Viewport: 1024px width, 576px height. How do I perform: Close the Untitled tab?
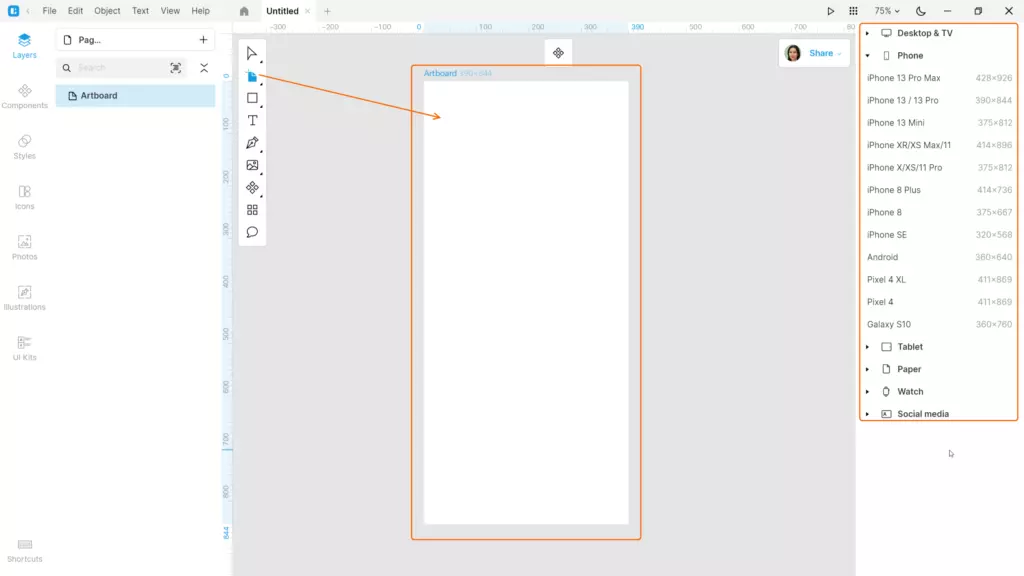pos(308,11)
